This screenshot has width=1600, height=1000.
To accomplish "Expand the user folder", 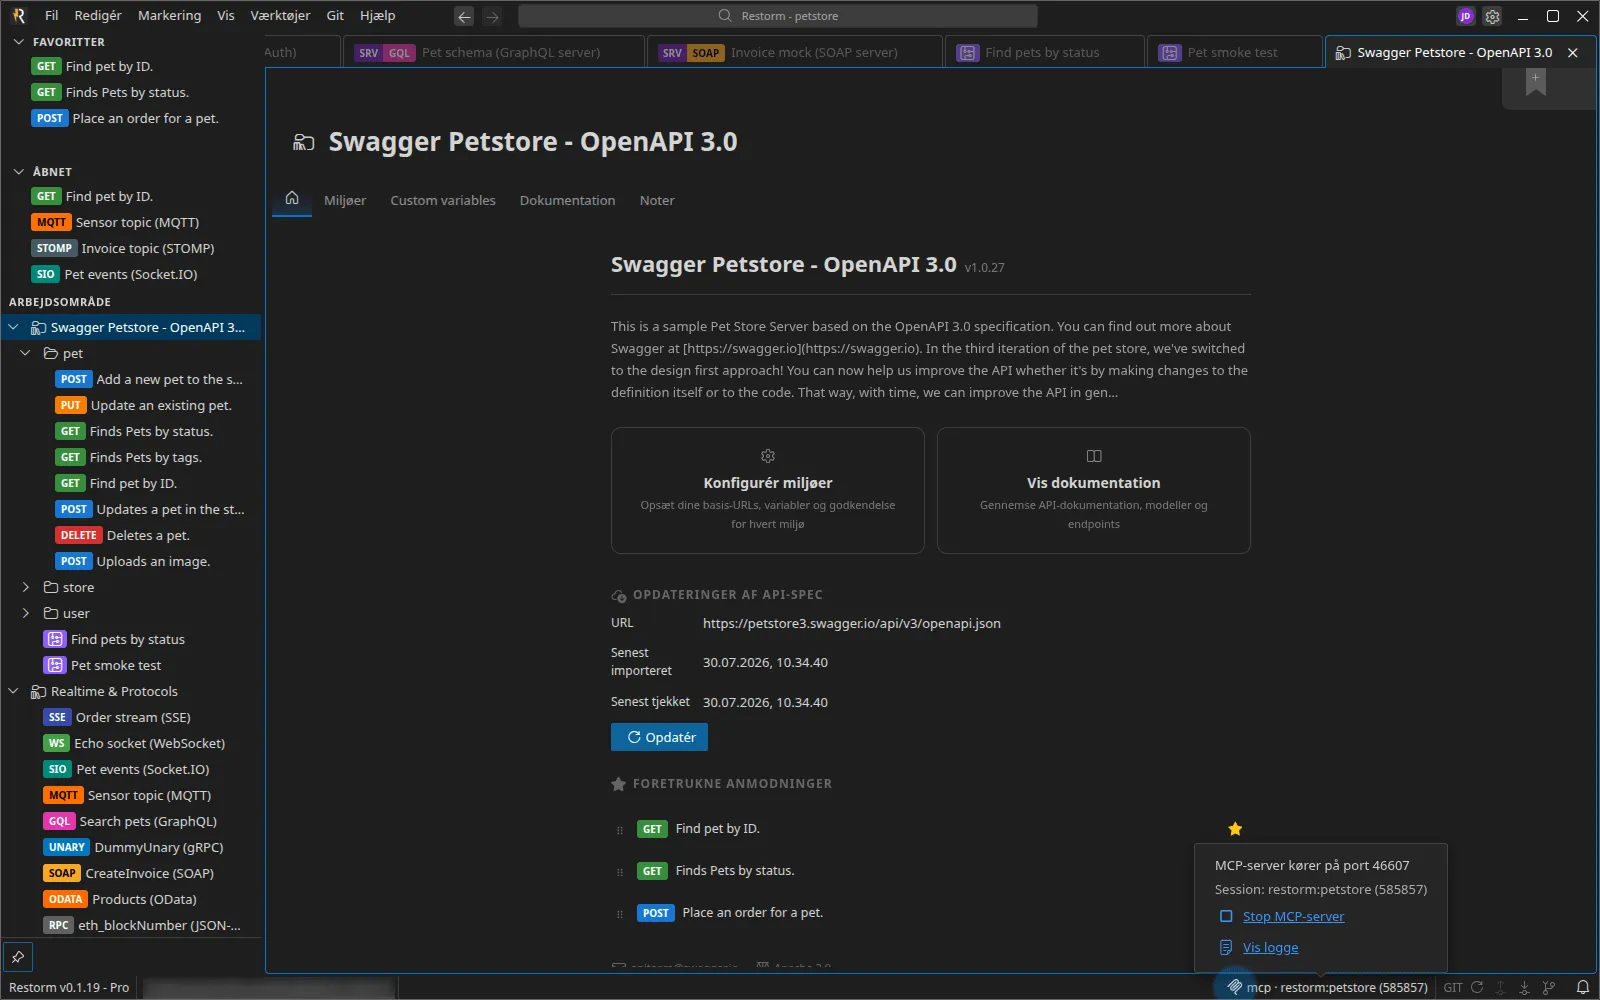I will pos(26,613).
